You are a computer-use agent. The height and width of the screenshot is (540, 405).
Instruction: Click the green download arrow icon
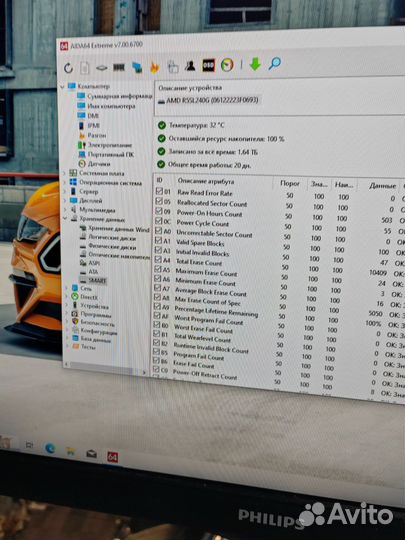point(255,64)
